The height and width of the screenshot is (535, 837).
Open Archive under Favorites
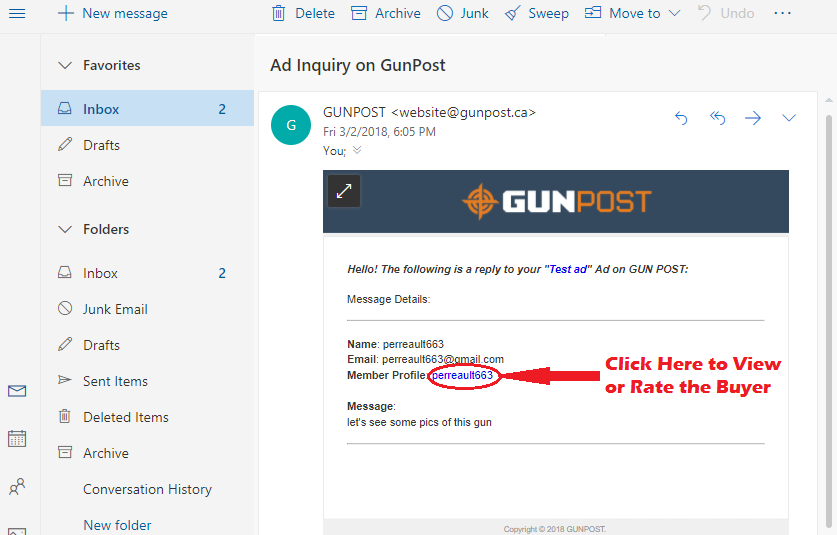(147, 181)
